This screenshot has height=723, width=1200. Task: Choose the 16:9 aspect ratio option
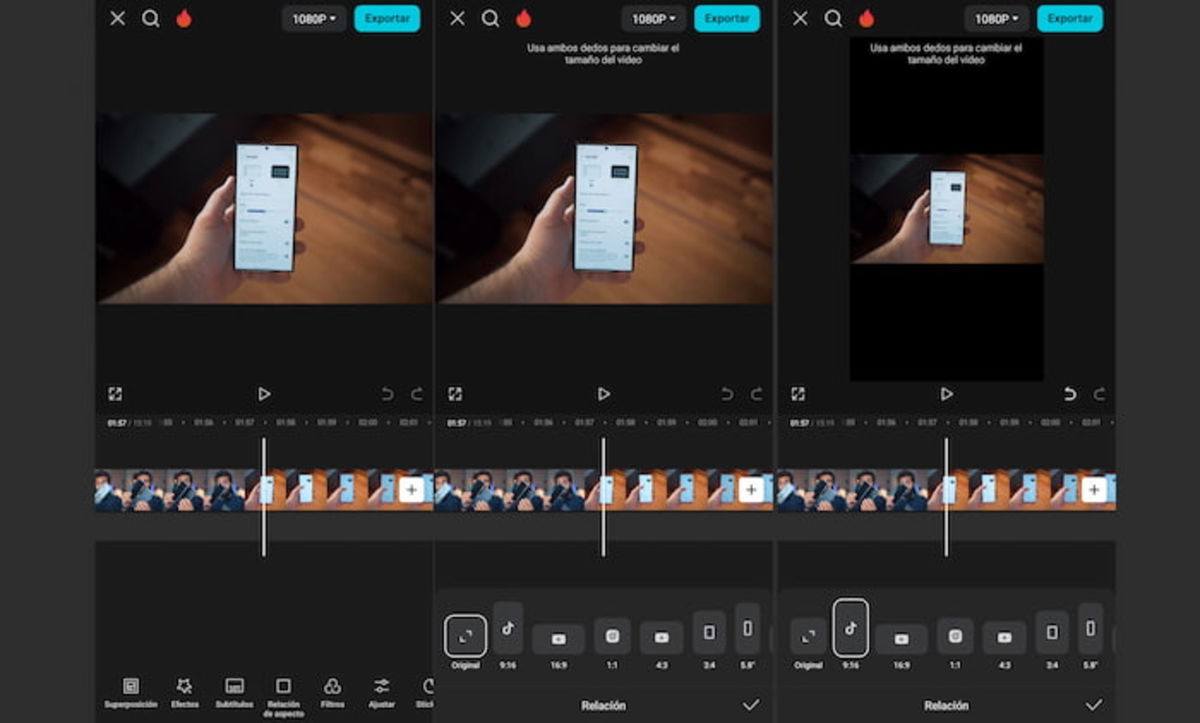(x=559, y=636)
